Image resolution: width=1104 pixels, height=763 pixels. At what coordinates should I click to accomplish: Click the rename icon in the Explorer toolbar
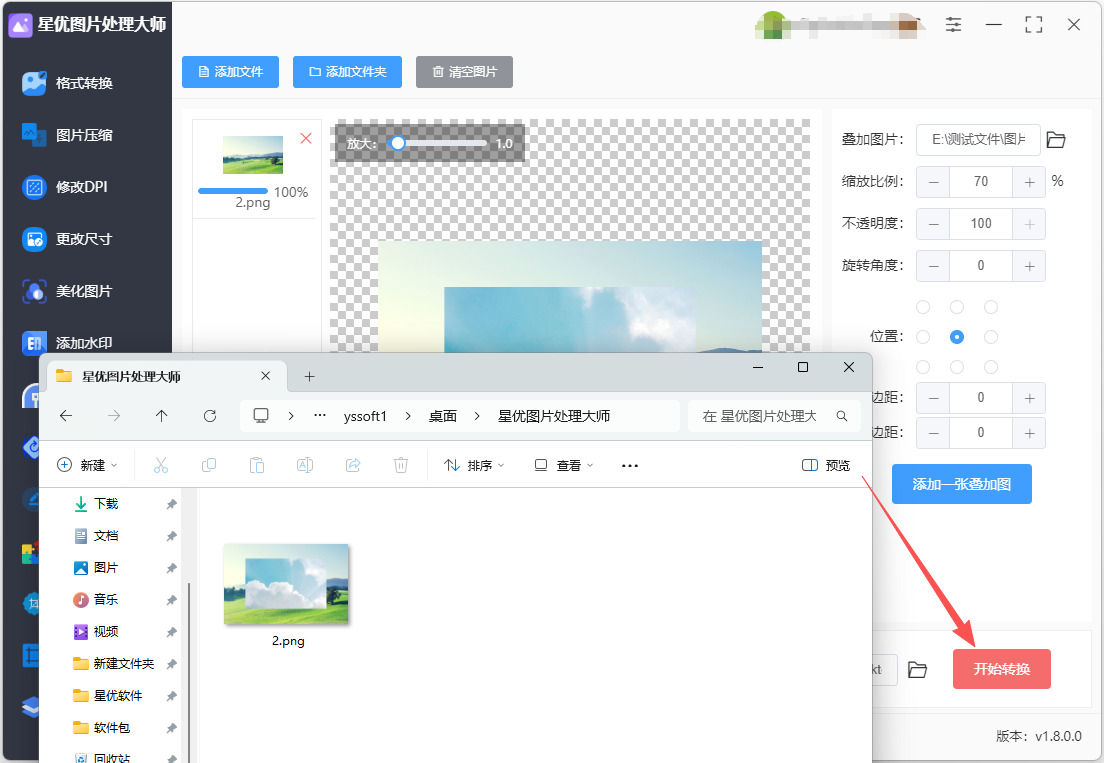coord(305,465)
